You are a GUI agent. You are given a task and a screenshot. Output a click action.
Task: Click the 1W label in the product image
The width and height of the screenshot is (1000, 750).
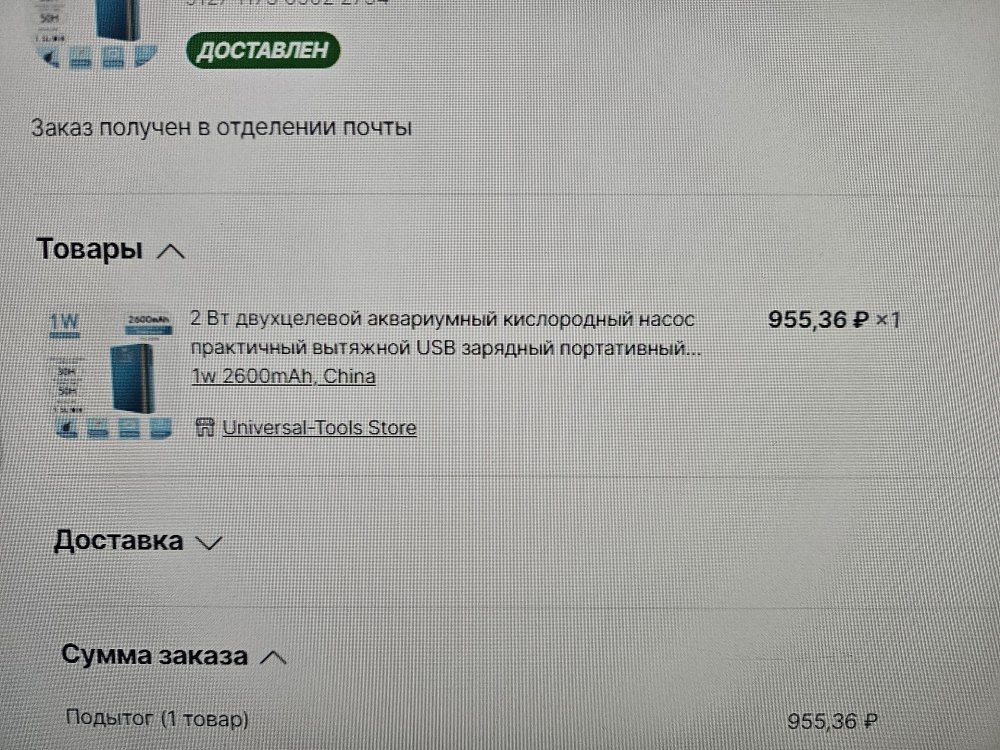pos(64,323)
